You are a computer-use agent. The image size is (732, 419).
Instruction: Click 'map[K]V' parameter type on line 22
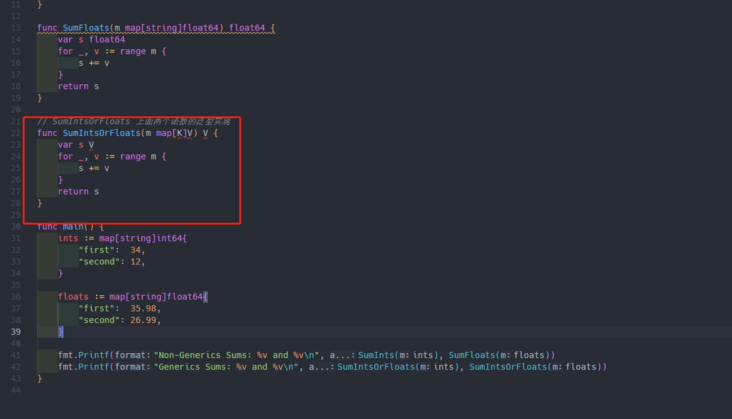point(174,133)
